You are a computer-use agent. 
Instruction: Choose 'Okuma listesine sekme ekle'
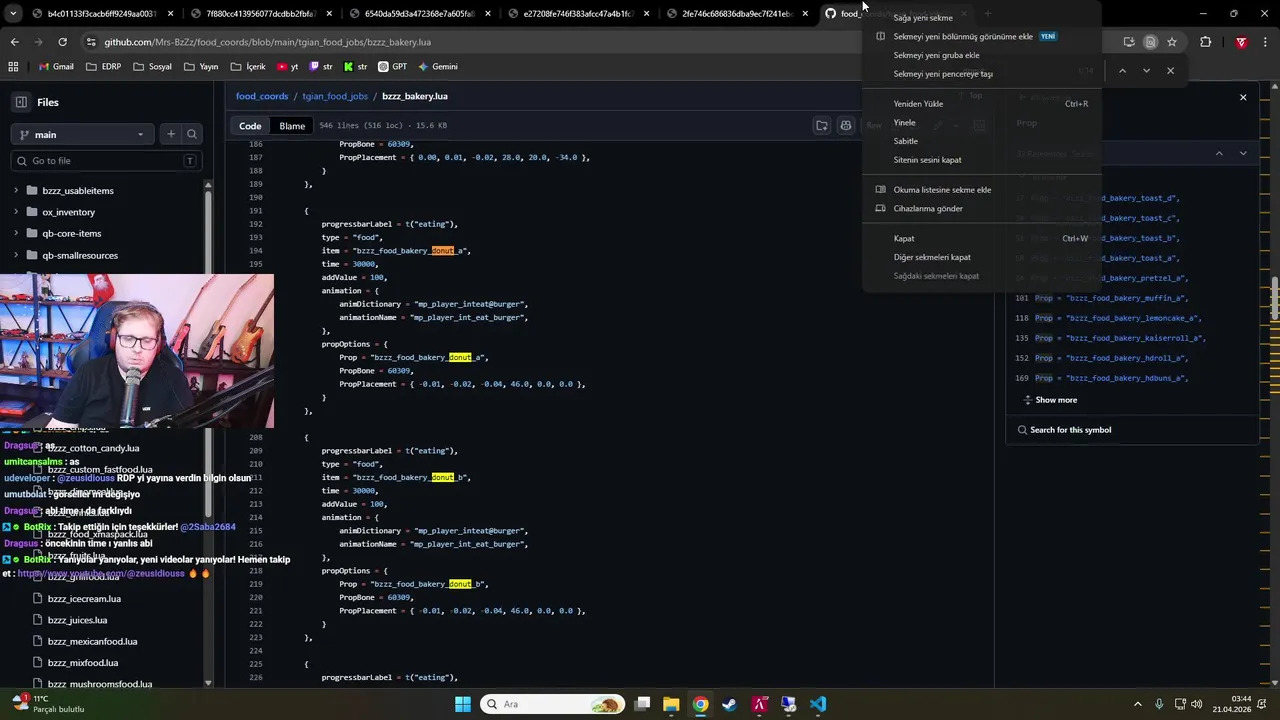(x=942, y=190)
